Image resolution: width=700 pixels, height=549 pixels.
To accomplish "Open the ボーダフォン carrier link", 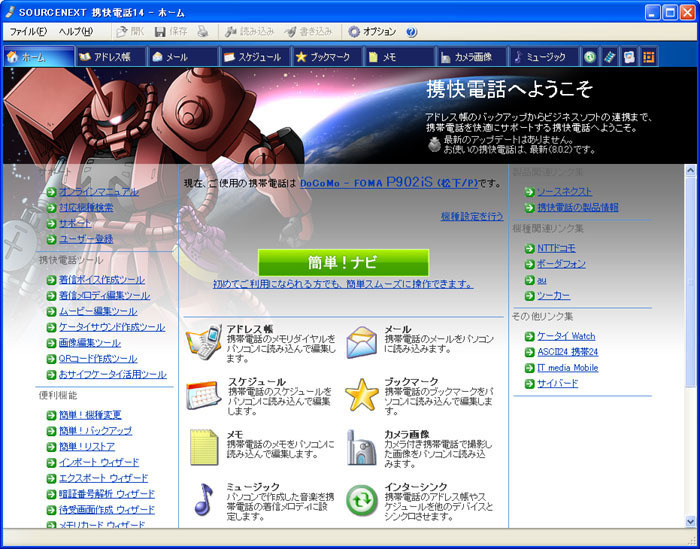I will (561, 264).
